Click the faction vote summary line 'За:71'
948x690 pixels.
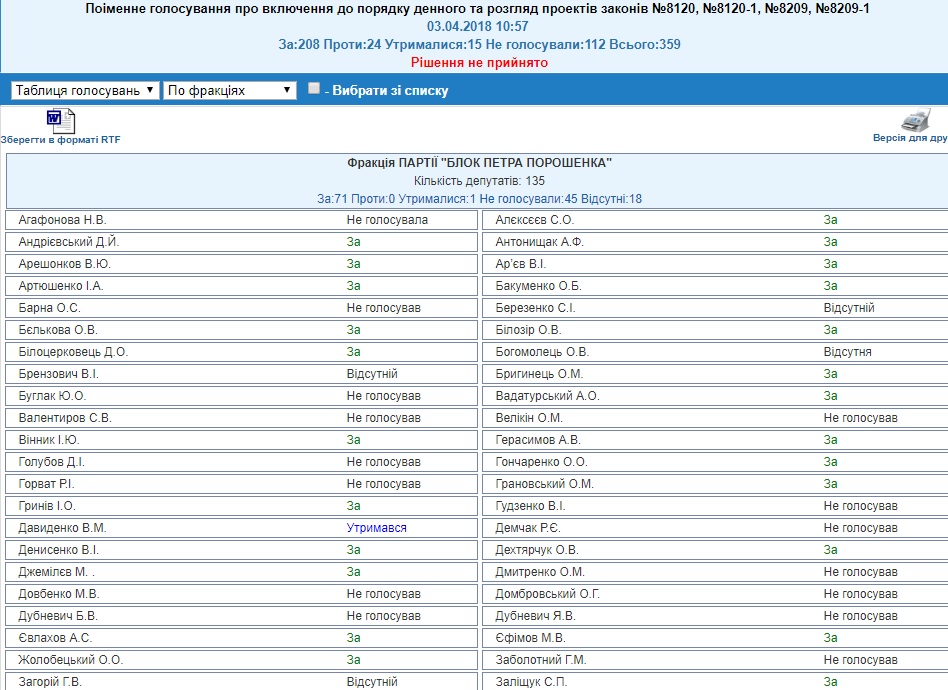pos(479,199)
